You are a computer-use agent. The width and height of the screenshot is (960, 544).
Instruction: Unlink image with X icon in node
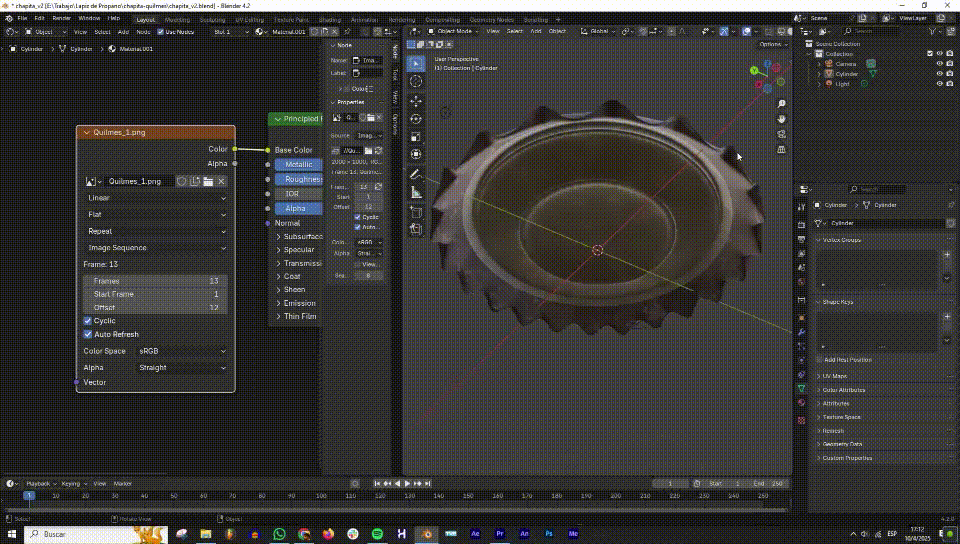(222, 181)
